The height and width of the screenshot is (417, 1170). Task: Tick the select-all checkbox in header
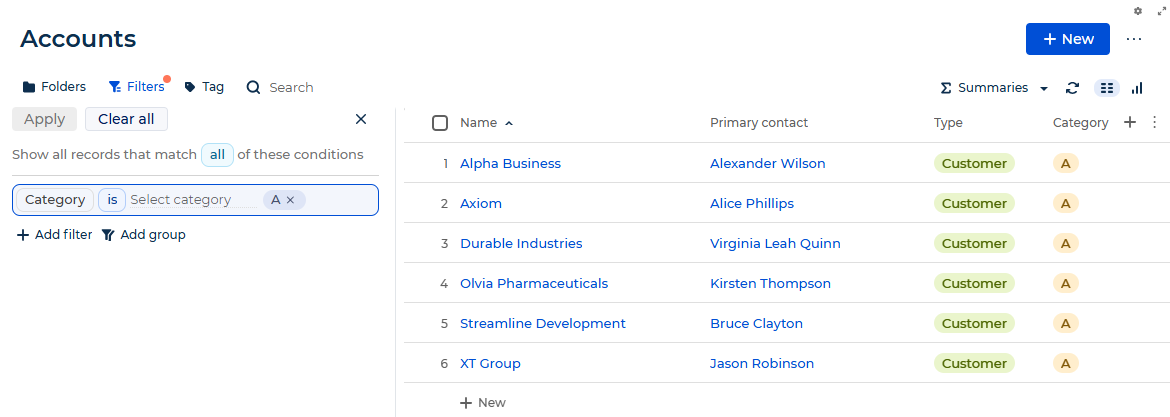(440, 123)
